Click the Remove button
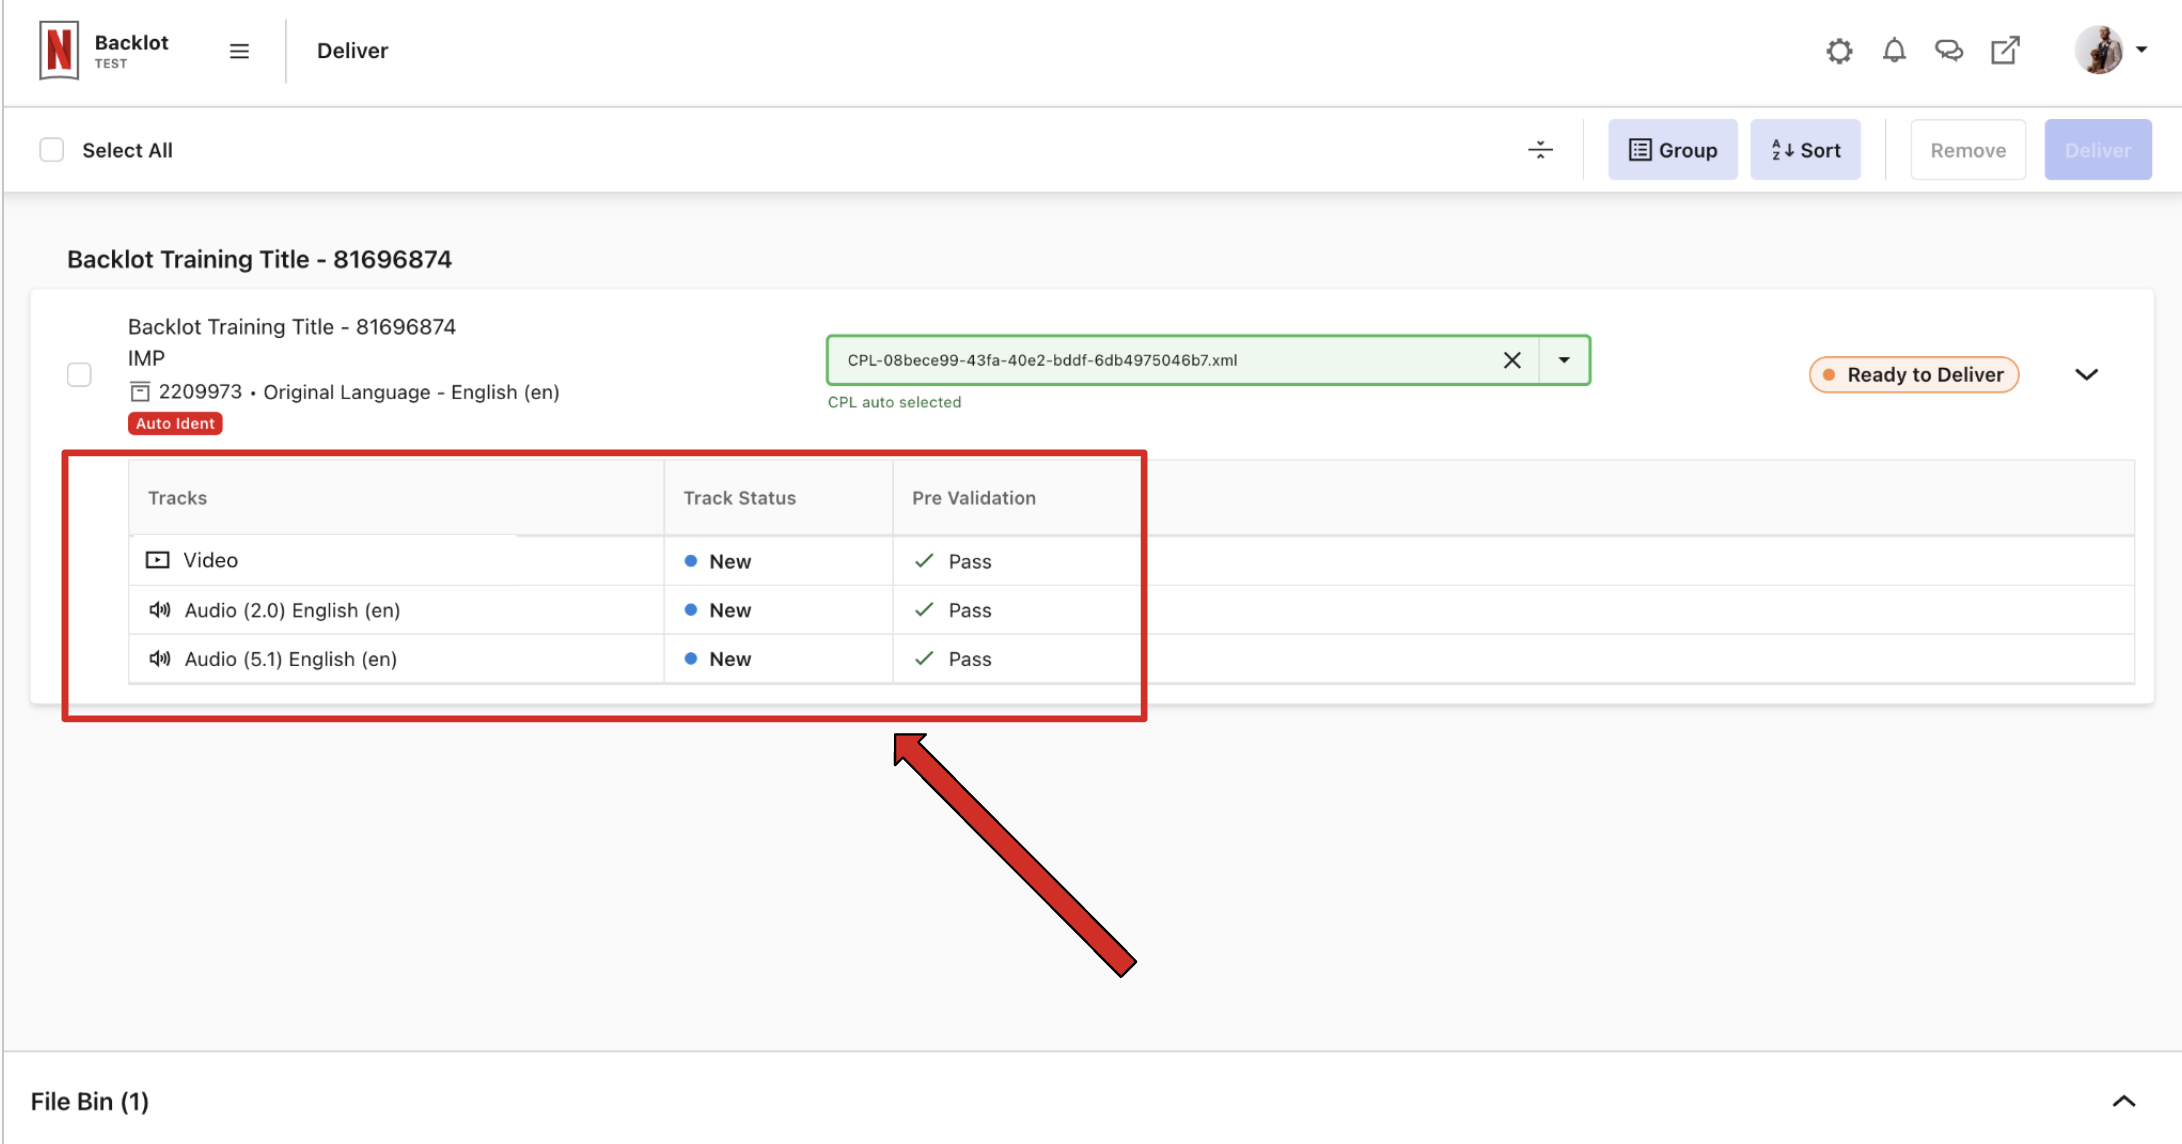 (x=1967, y=149)
